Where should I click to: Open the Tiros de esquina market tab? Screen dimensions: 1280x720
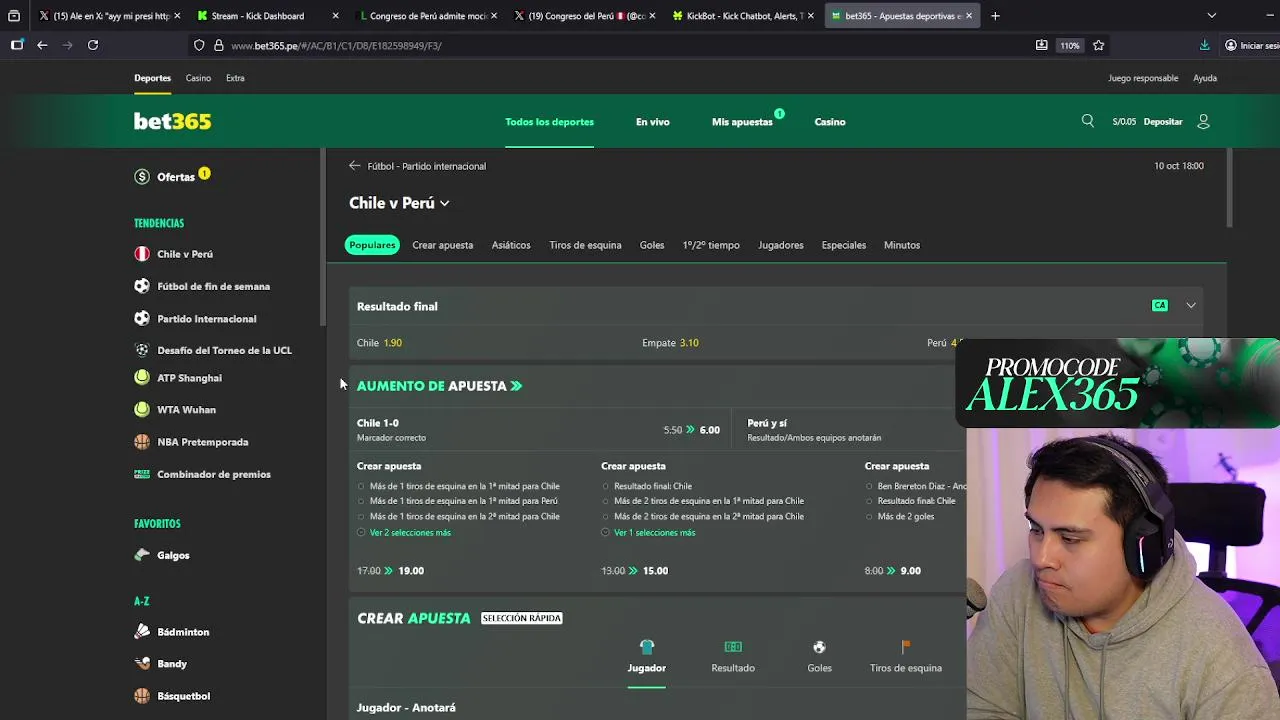pos(585,245)
